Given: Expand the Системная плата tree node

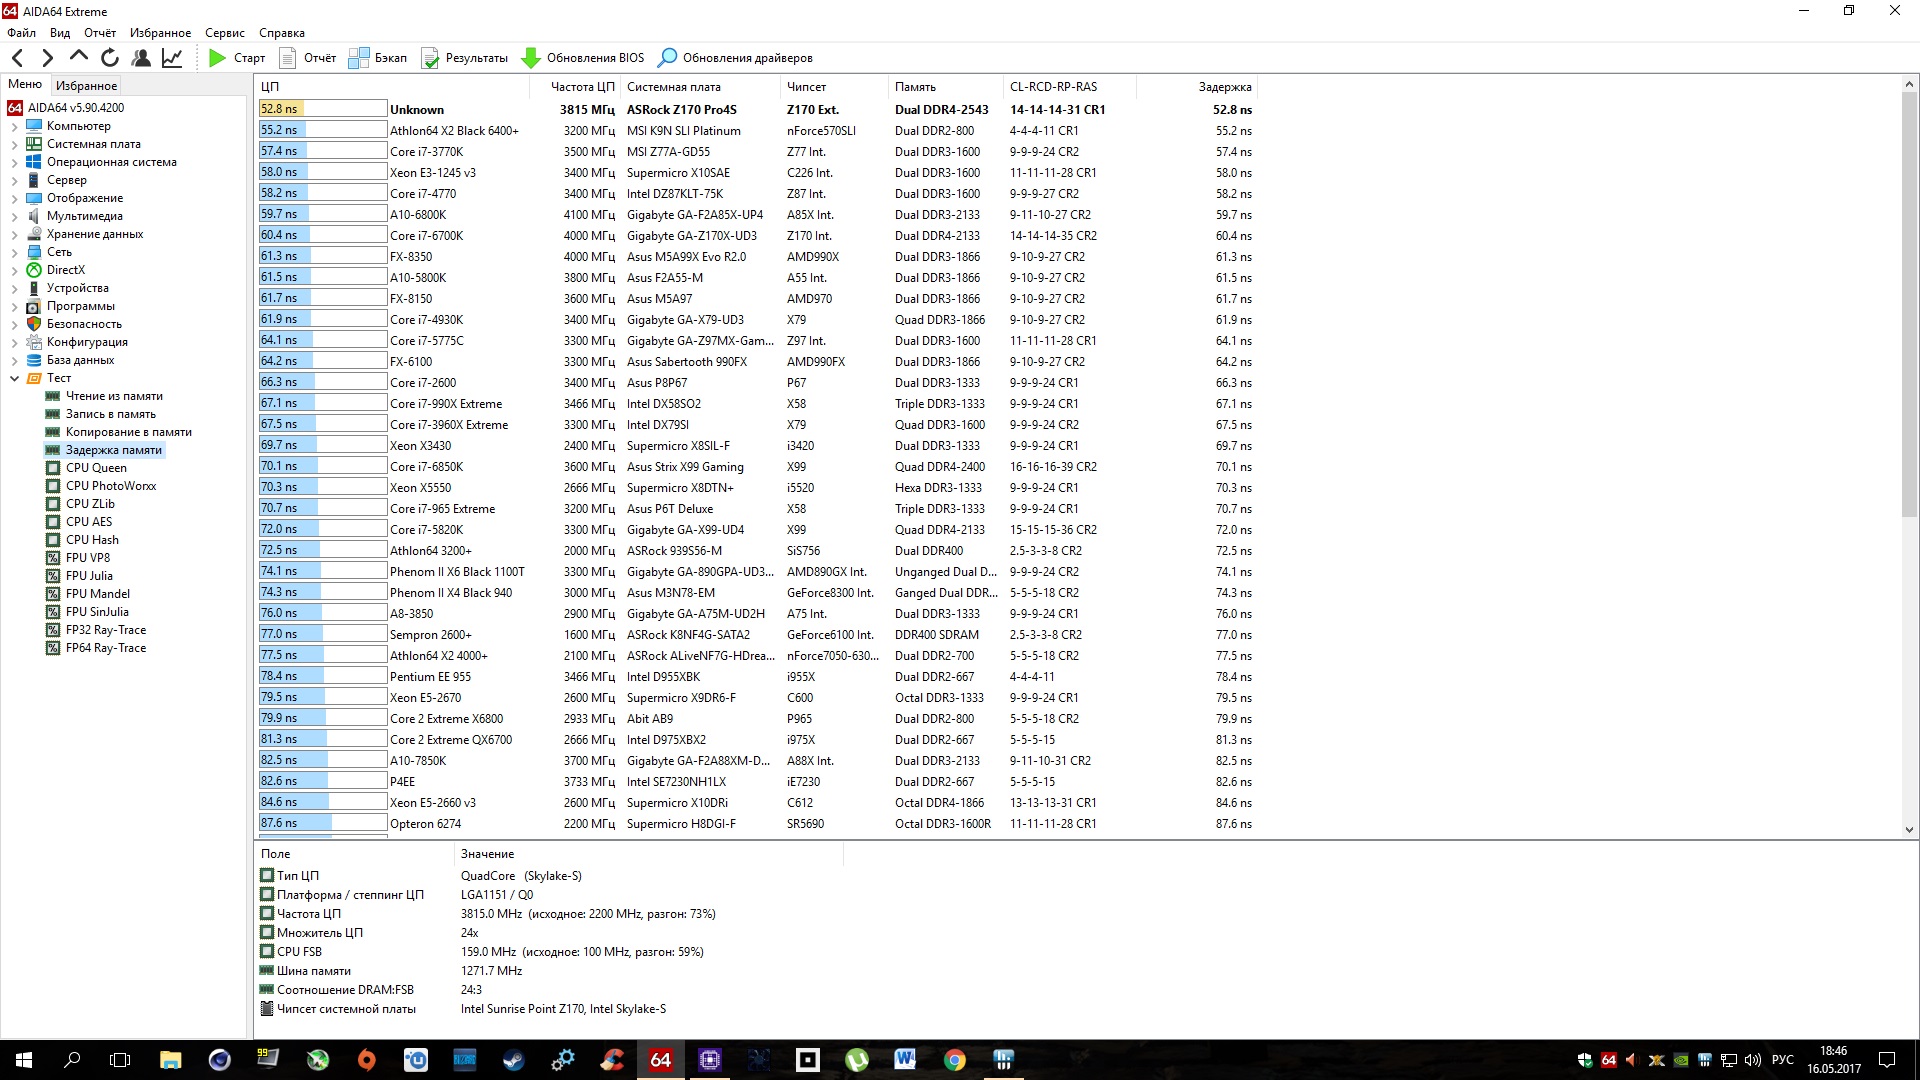Looking at the screenshot, I should (x=14, y=144).
